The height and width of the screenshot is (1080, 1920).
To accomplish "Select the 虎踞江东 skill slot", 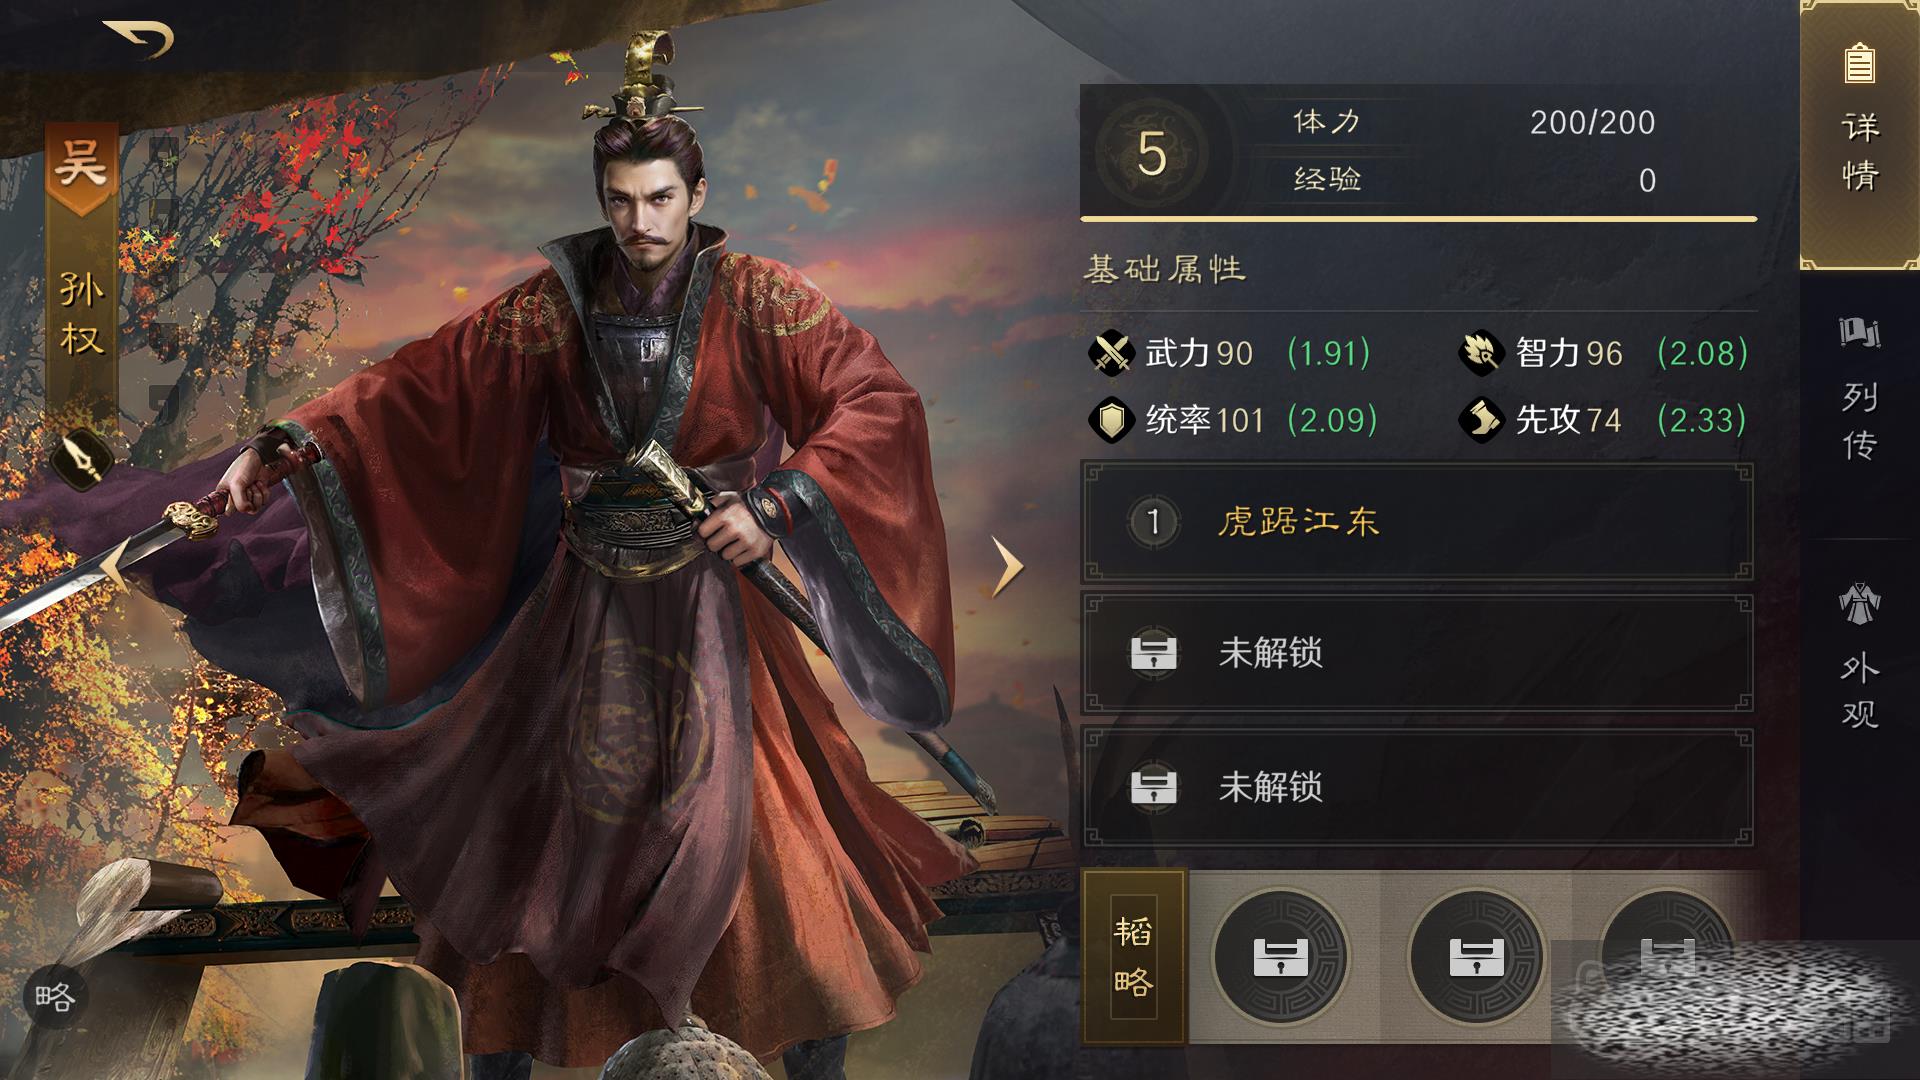I will point(1417,521).
